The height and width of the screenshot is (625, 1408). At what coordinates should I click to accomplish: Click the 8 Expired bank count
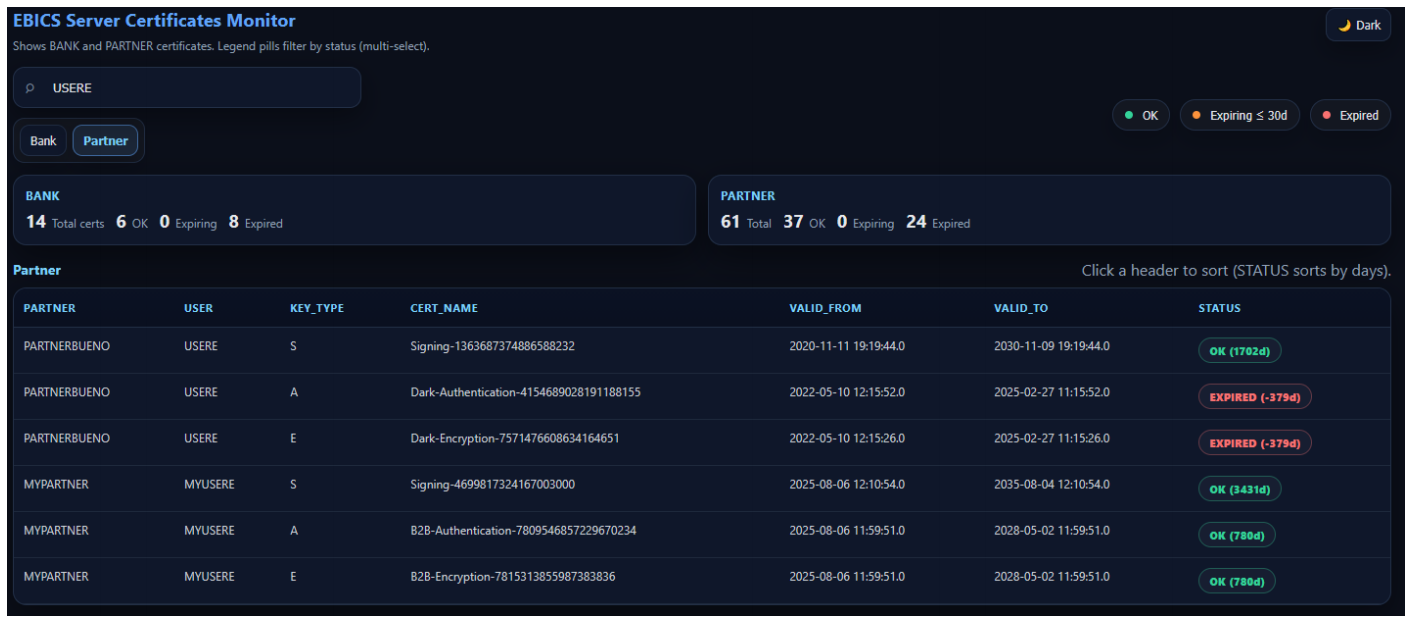click(255, 222)
